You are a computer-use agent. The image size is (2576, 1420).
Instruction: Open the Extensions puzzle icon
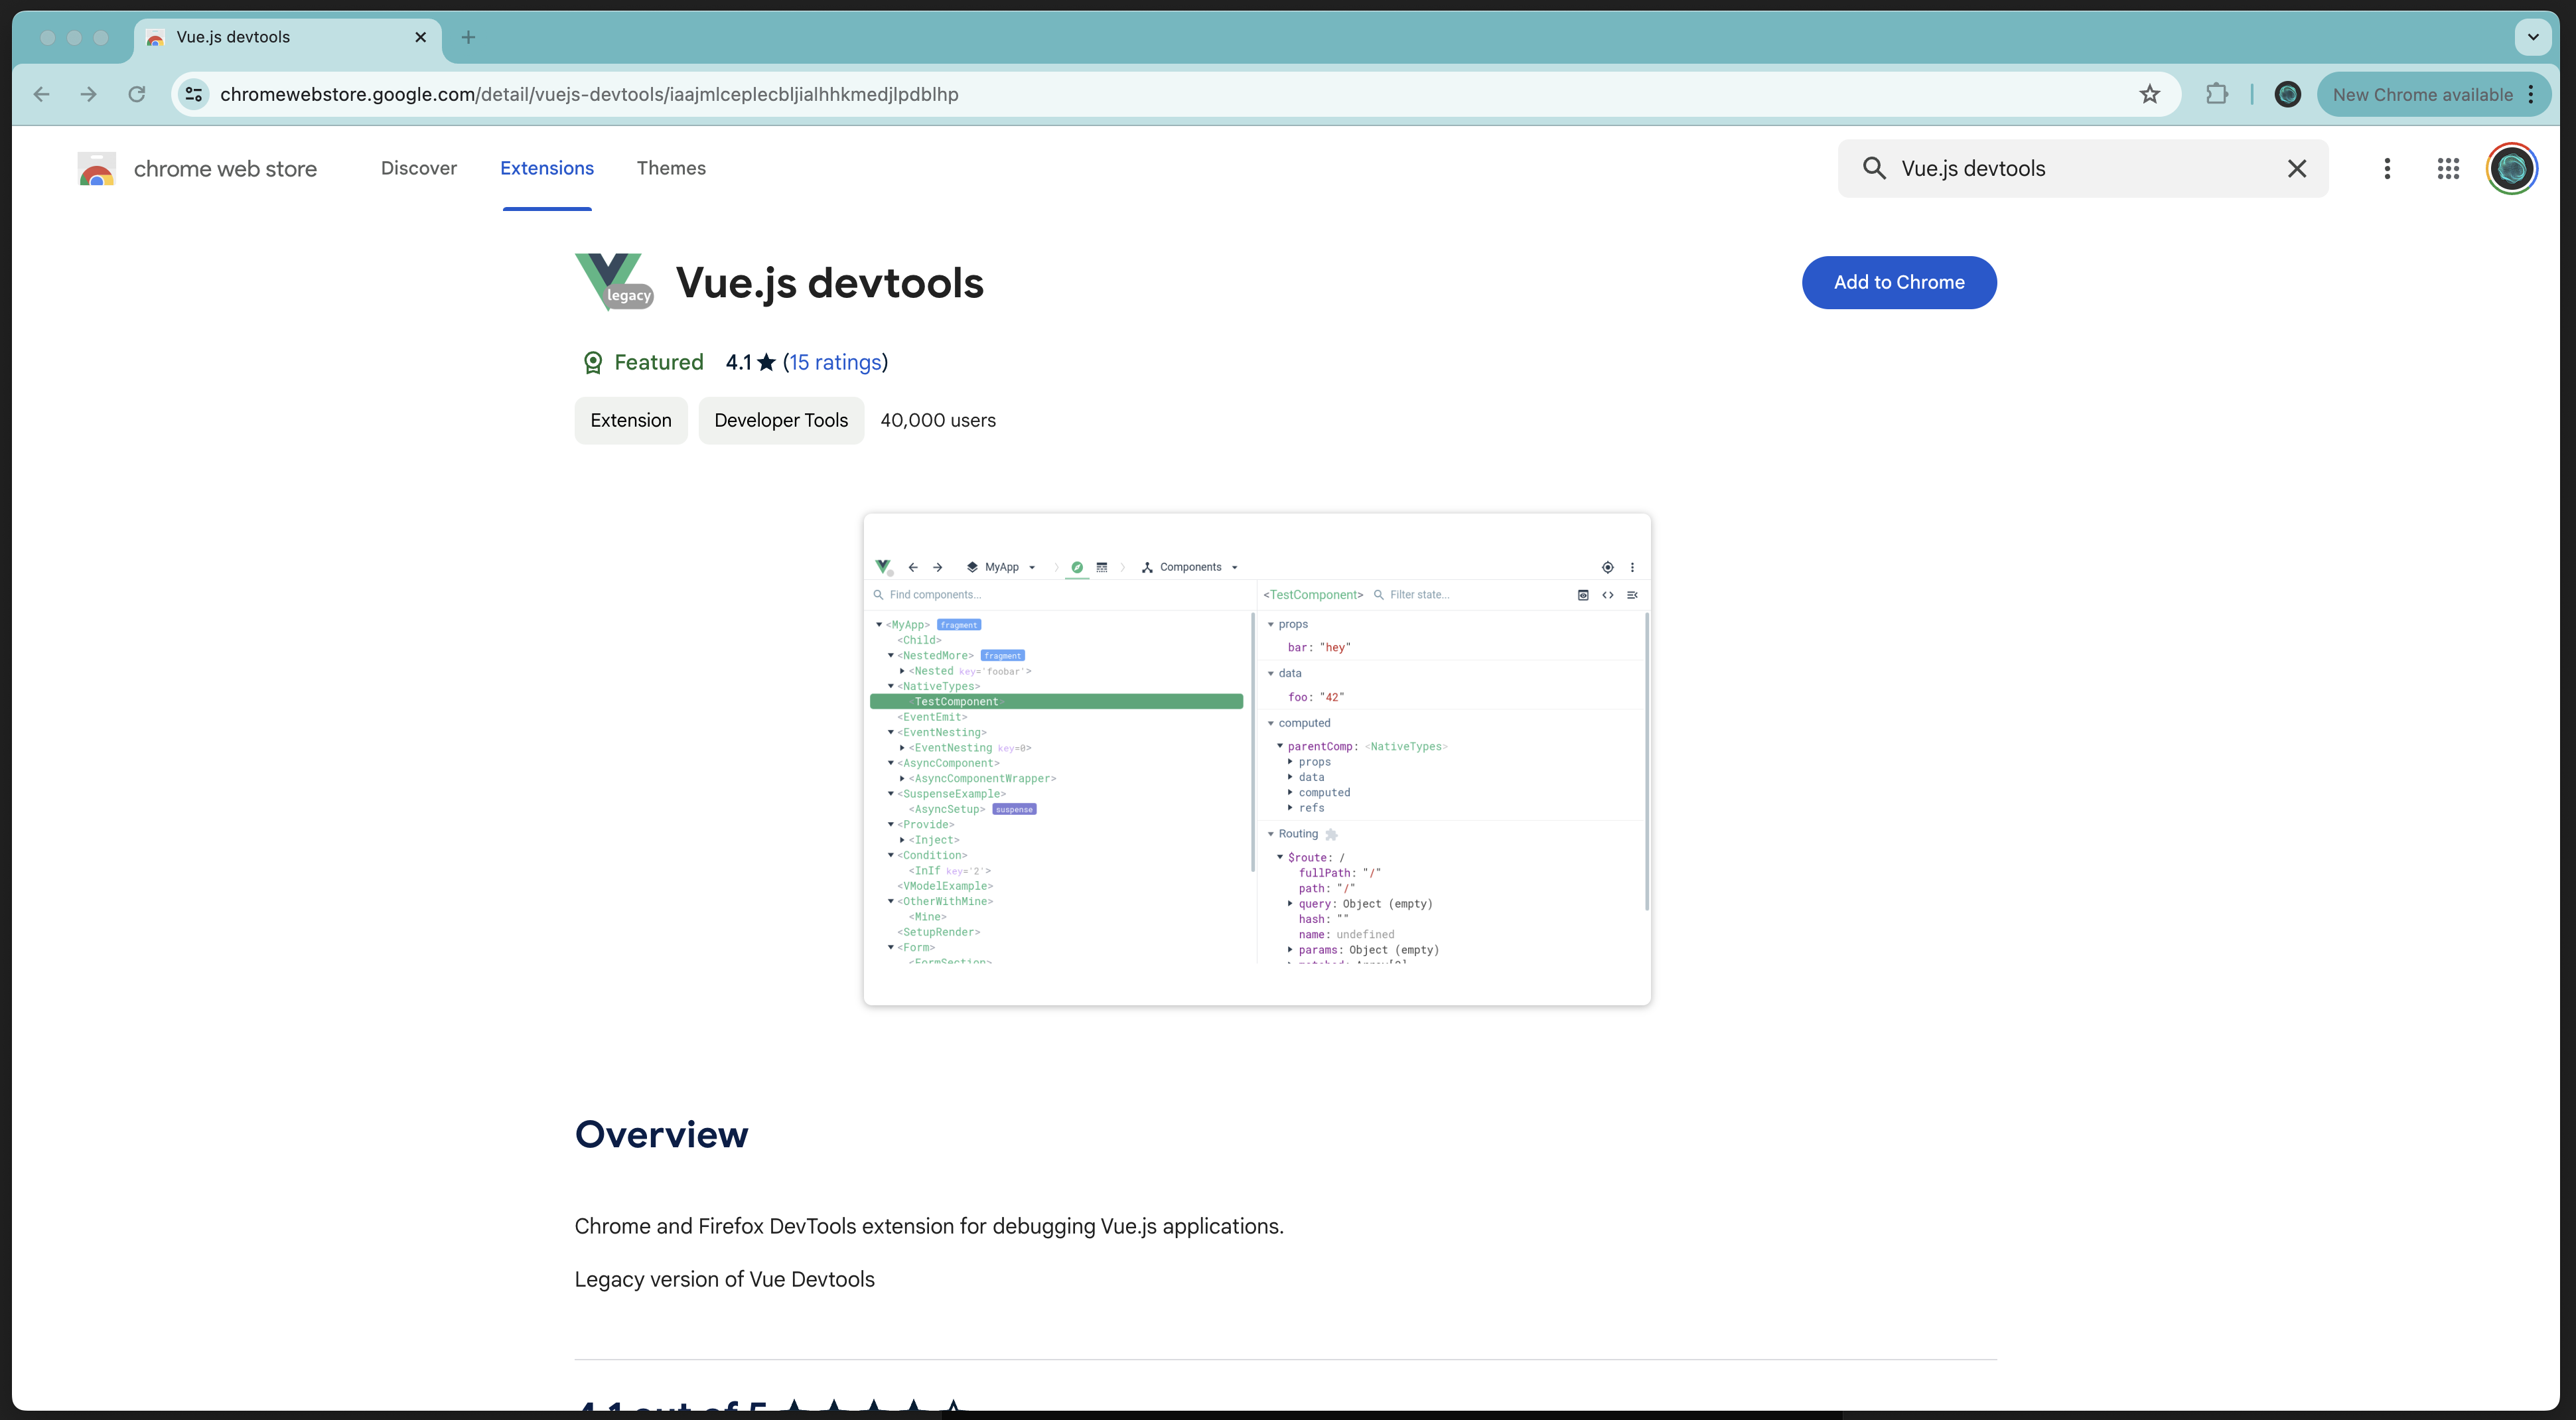tap(2217, 94)
